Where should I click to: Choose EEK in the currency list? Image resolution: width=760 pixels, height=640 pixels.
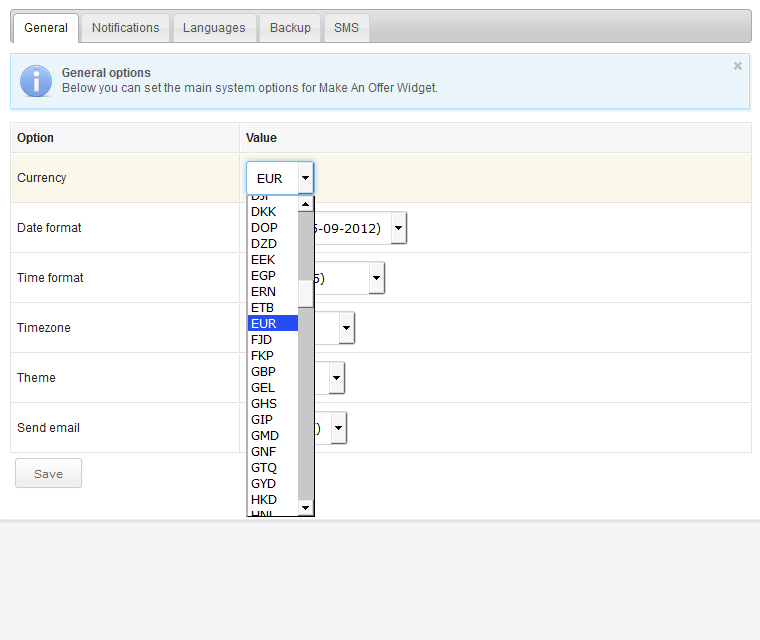272,260
